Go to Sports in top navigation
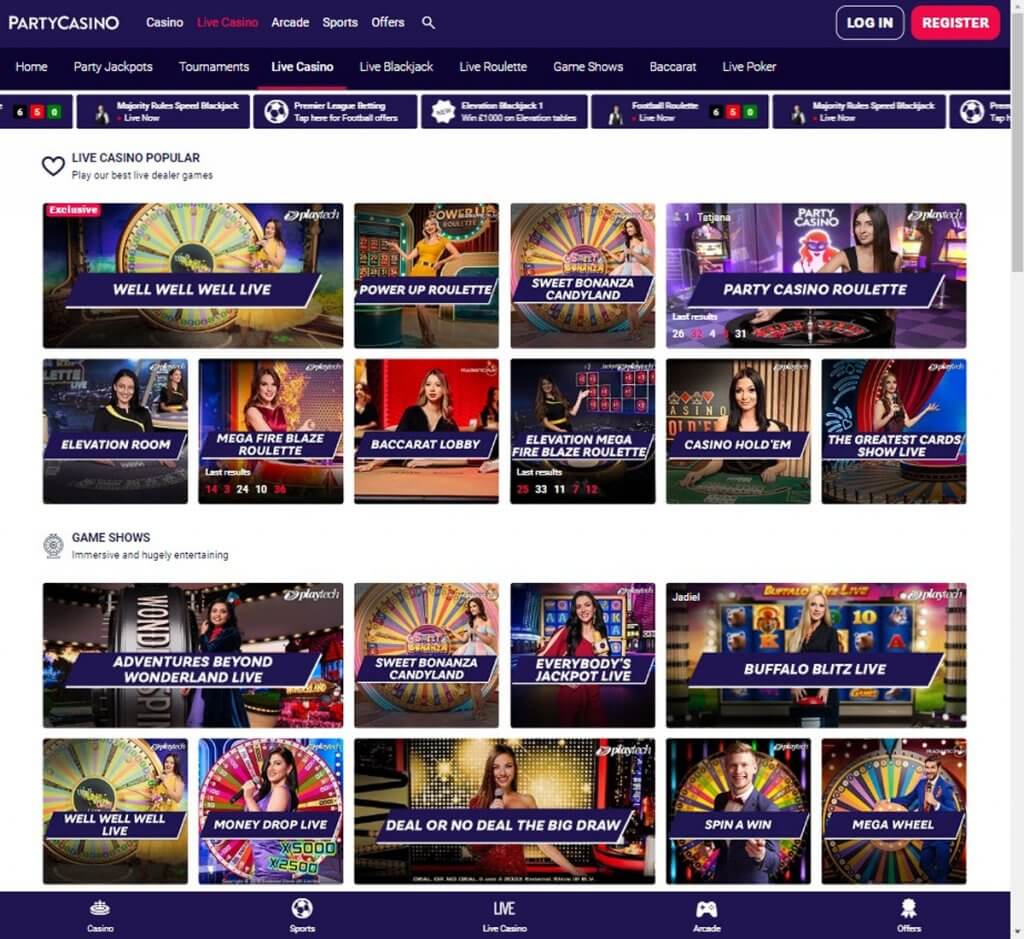The image size is (1024, 939). tap(340, 22)
